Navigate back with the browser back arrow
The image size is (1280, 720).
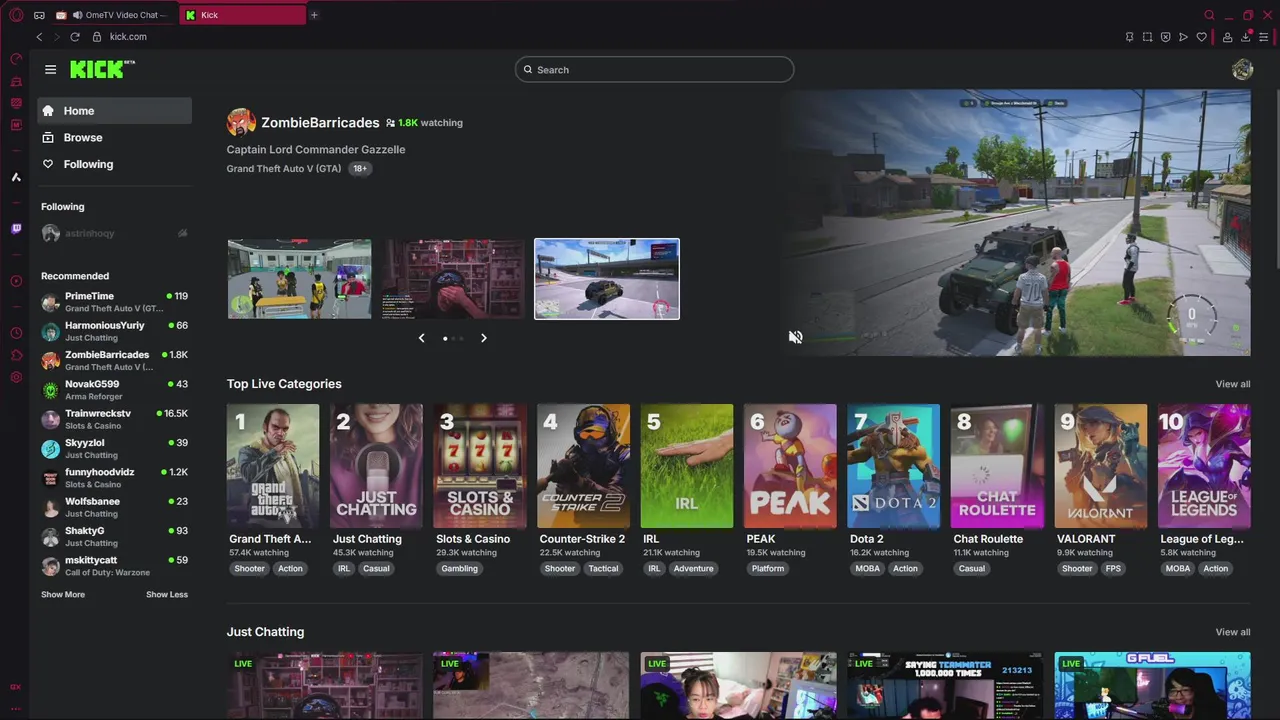click(x=39, y=37)
